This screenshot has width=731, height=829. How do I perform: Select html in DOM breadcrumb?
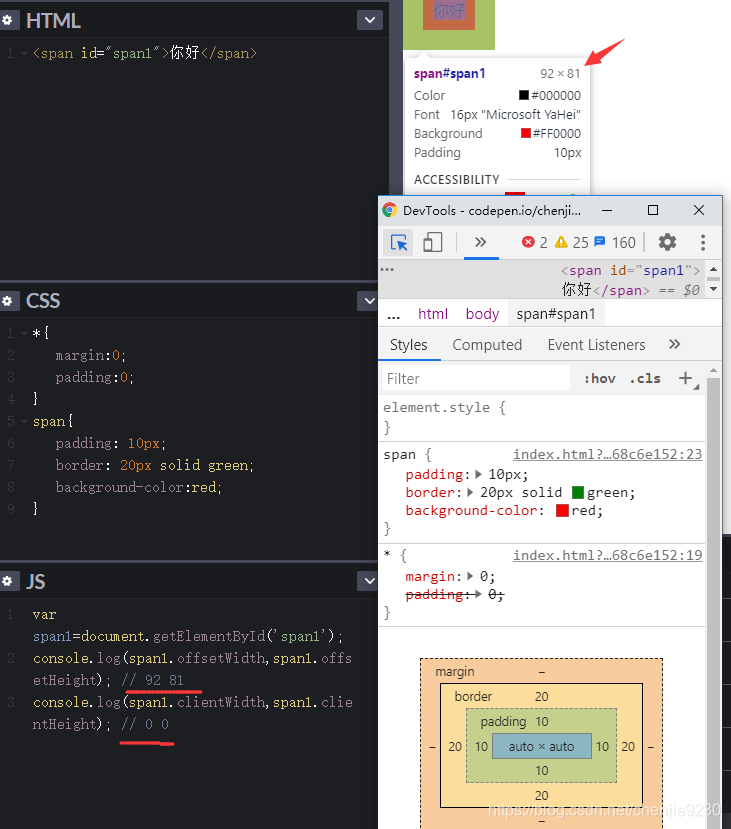tap(433, 314)
